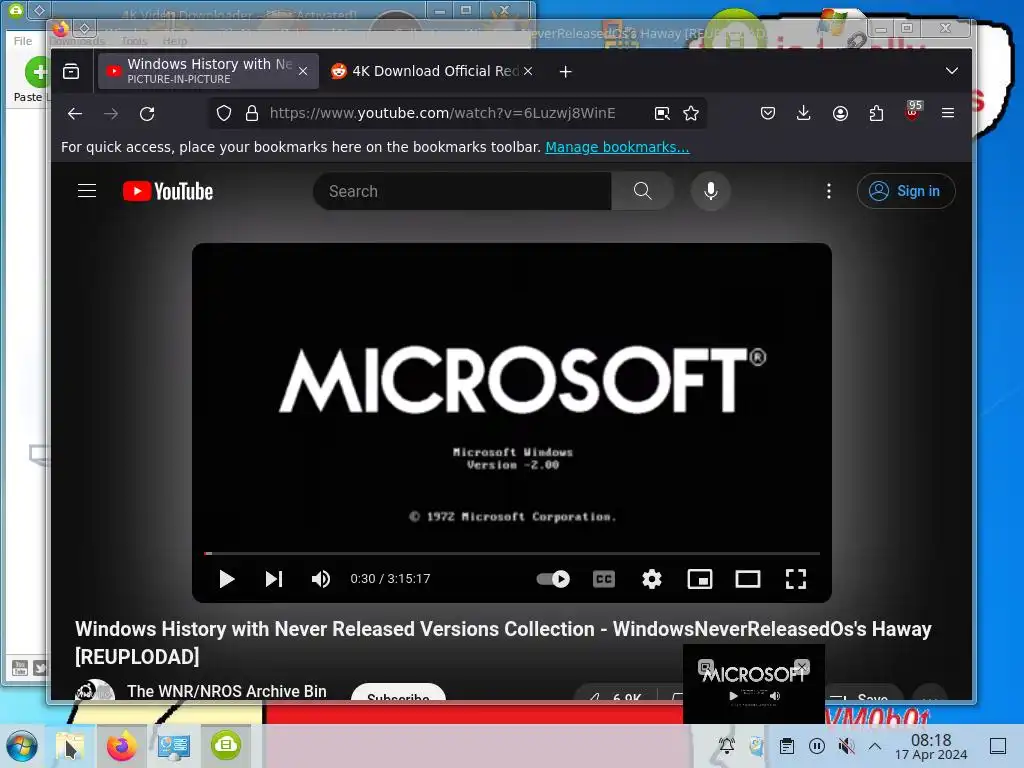
Task: Open the YouTube guide hamburger menu
Action: click(x=87, y=191)
